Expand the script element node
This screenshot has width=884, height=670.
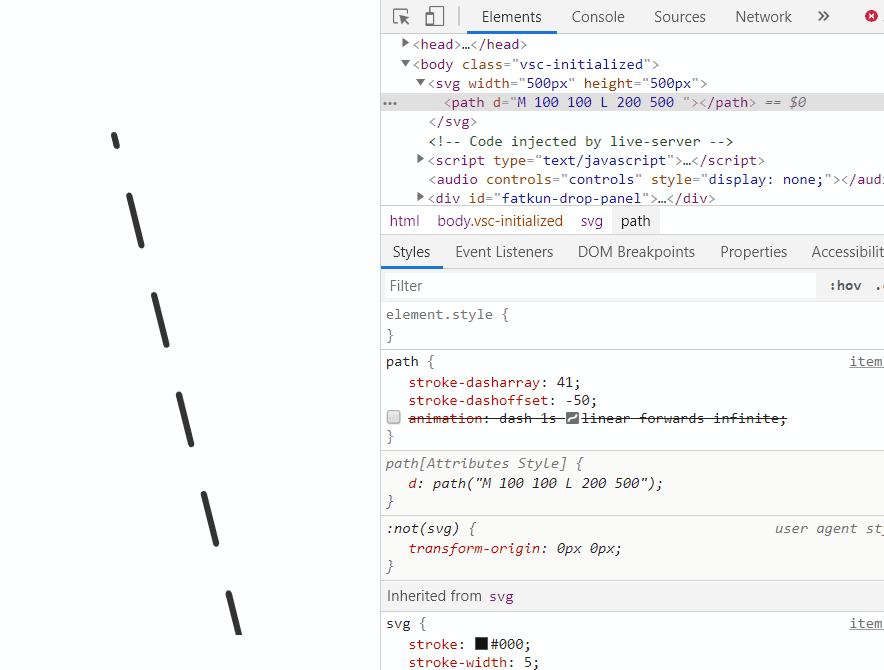coord(421,160)
